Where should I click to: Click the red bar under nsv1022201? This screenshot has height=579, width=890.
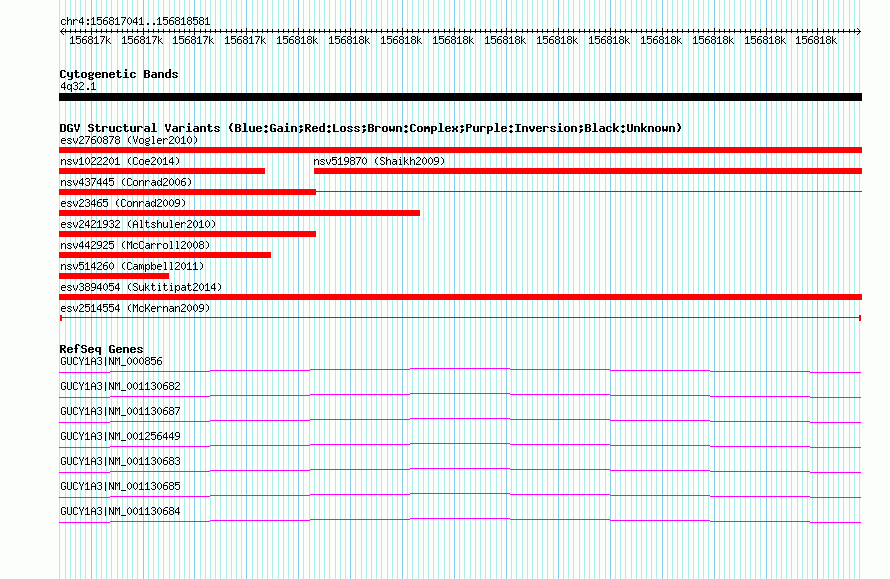162,171
